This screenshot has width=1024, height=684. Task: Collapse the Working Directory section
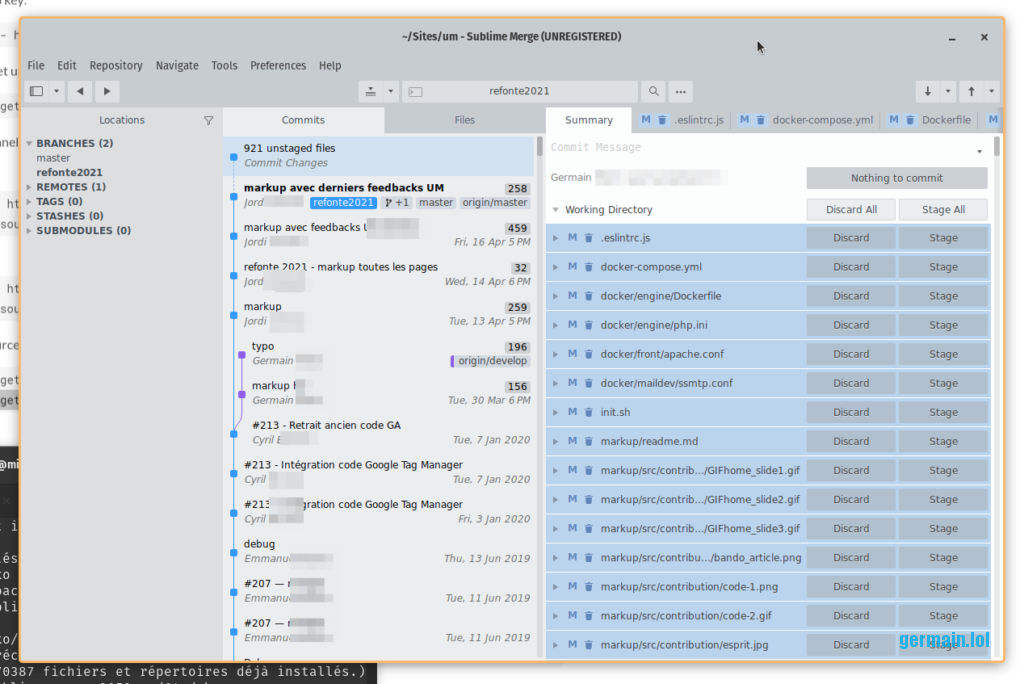coord(555,210)
